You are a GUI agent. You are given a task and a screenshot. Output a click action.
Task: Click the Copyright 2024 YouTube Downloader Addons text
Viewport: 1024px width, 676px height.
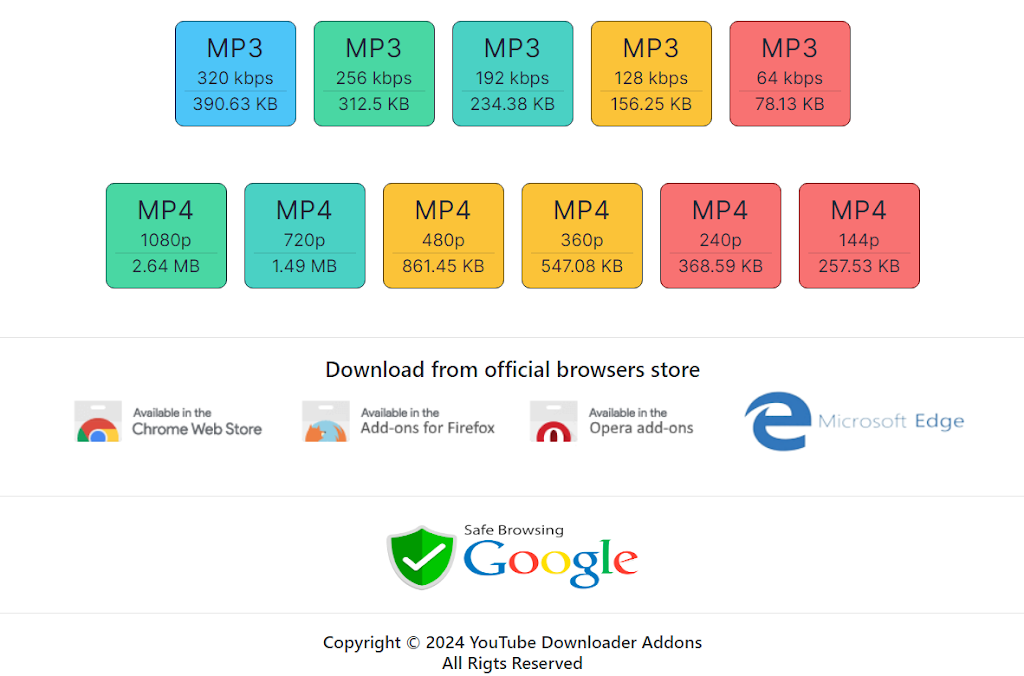coord(513,642)
